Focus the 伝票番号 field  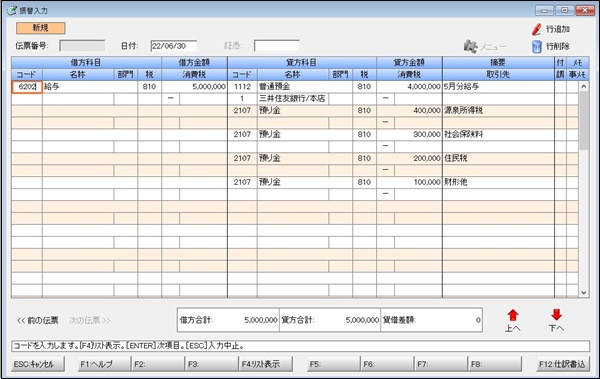coord(82,46)
